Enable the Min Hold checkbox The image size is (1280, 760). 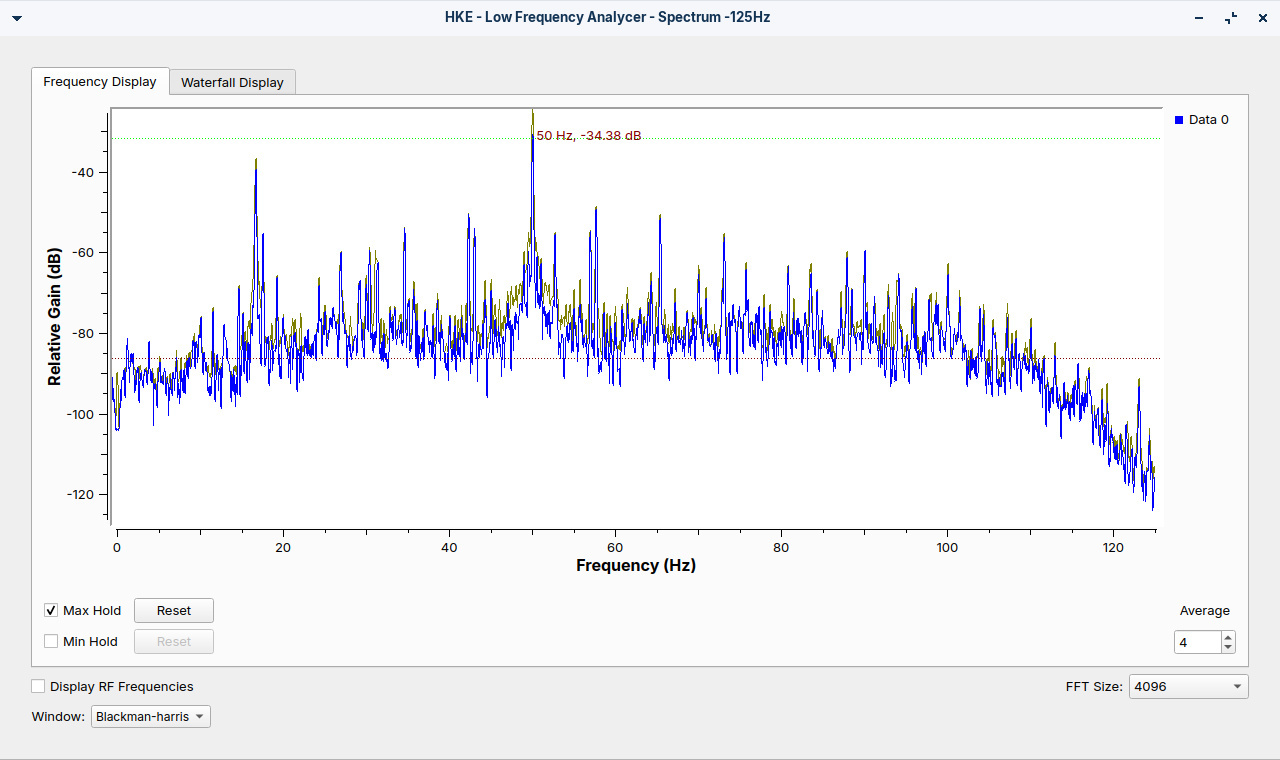click(x=51, y=642)
